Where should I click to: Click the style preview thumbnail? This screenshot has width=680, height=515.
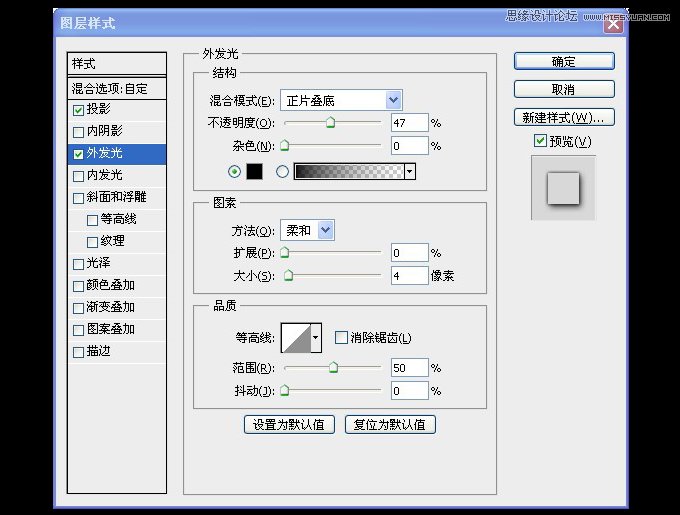[x=563, y=188]
